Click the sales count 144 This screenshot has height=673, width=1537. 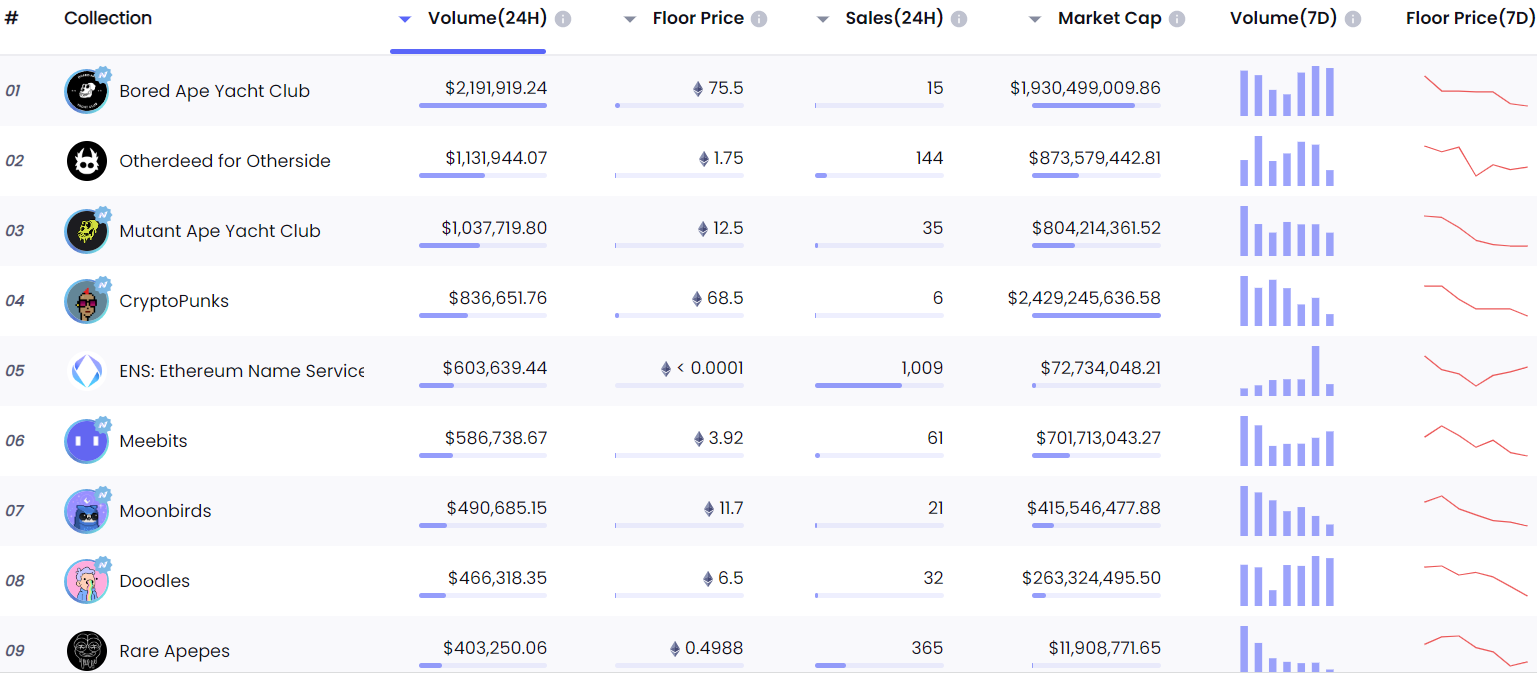(930, 158)
